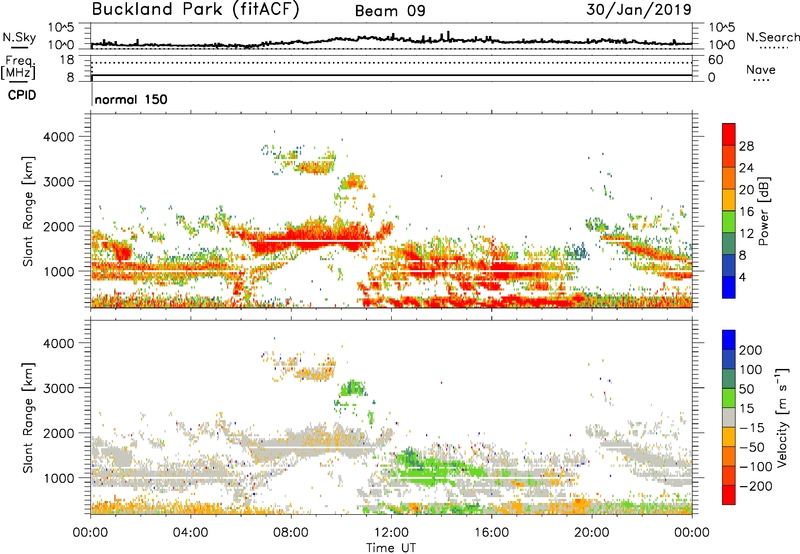
Task: Click velocity colorbar value 50
Action: [746, 389]
